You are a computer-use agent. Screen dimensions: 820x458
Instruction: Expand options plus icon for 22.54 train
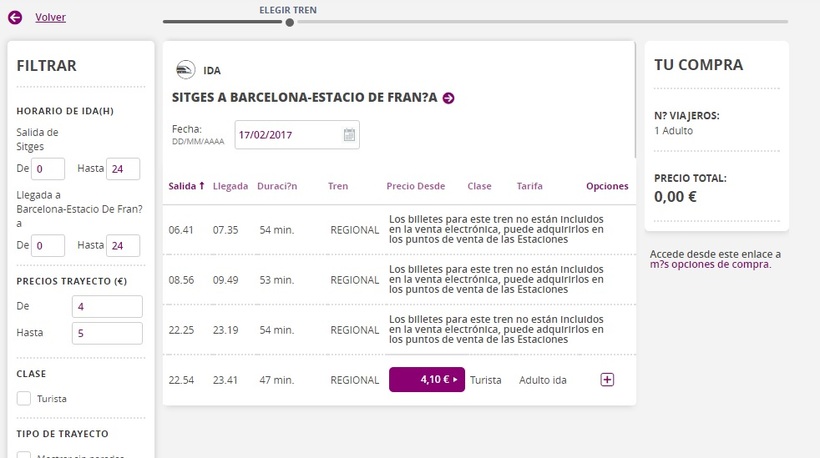(x=607, y=380)
